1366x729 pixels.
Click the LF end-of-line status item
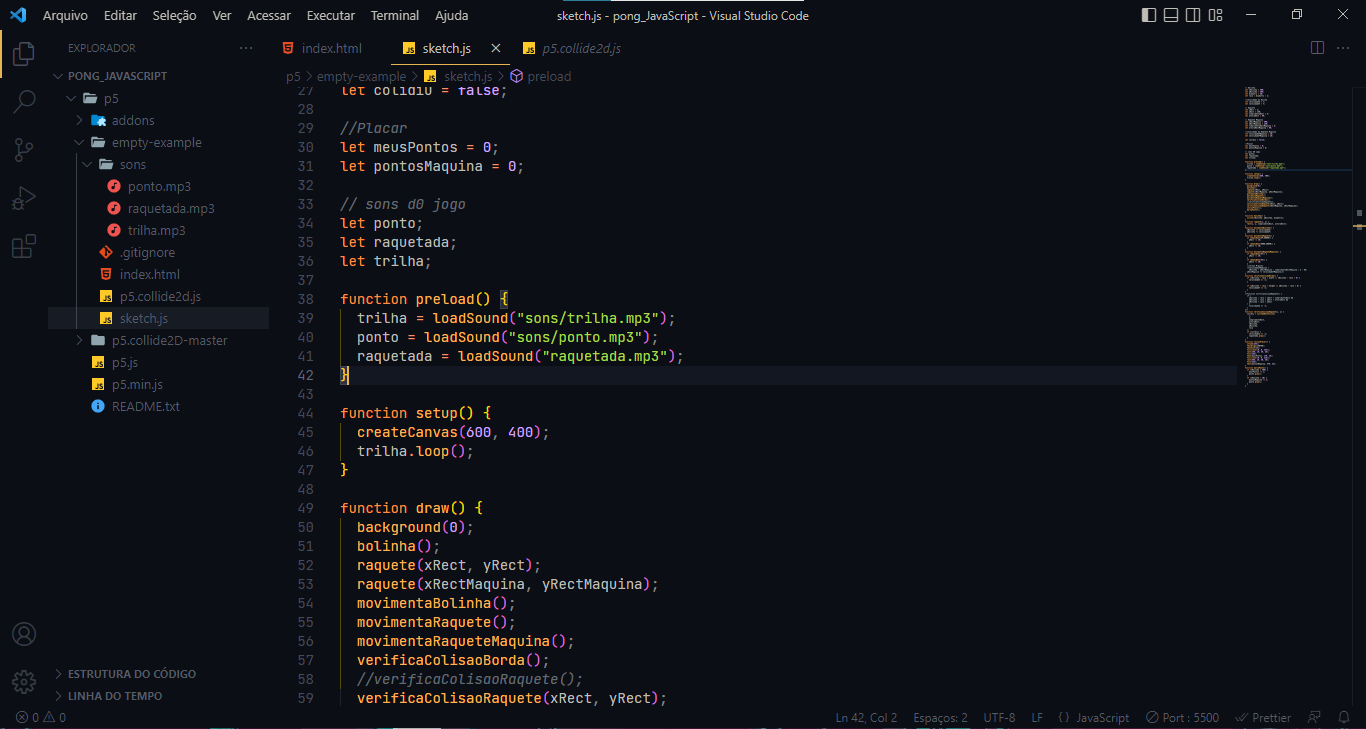[1037, 717]
